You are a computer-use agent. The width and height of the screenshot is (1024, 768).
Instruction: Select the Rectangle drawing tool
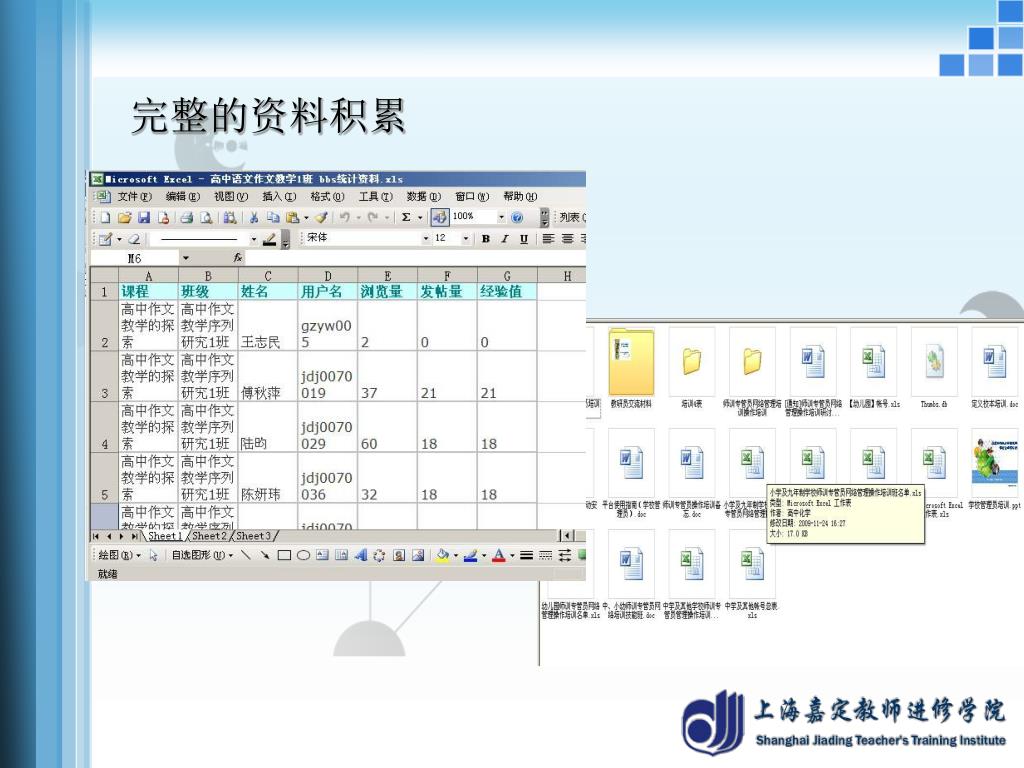284,555
